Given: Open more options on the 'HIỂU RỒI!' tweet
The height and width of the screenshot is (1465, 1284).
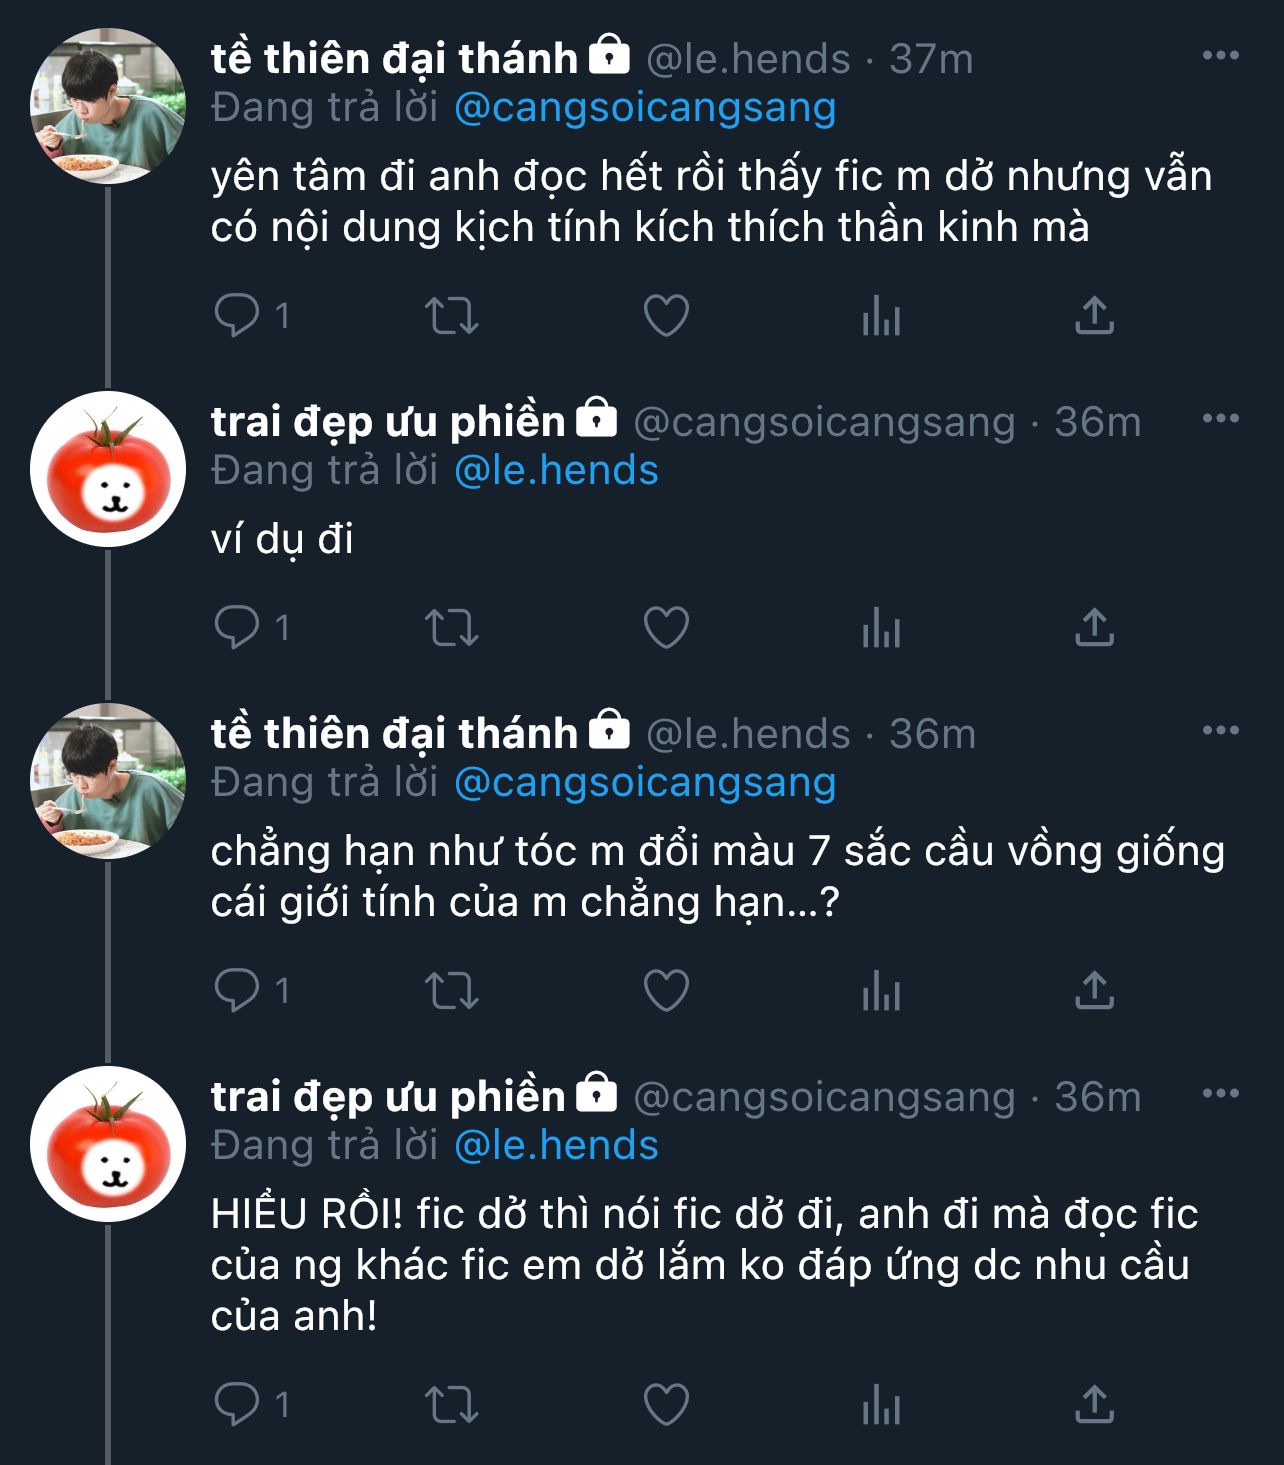Looking at the screenshot, I should 1220,1094.
